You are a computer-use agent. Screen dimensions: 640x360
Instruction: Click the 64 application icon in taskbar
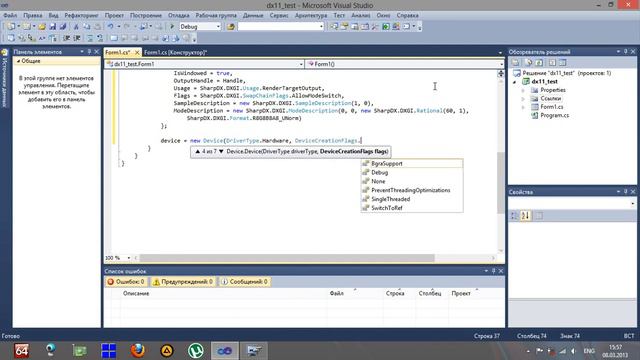[x=22, y=351]
